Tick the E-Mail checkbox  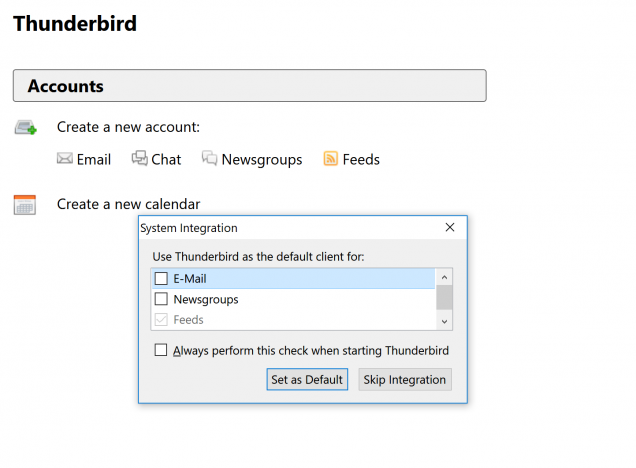click(x=161, y=279)
